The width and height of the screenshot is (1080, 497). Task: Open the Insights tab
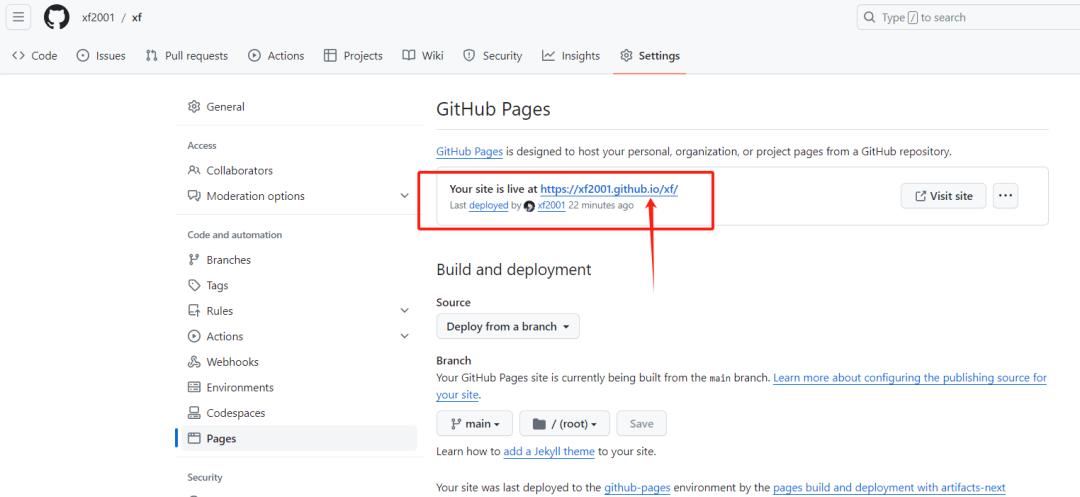571,56
